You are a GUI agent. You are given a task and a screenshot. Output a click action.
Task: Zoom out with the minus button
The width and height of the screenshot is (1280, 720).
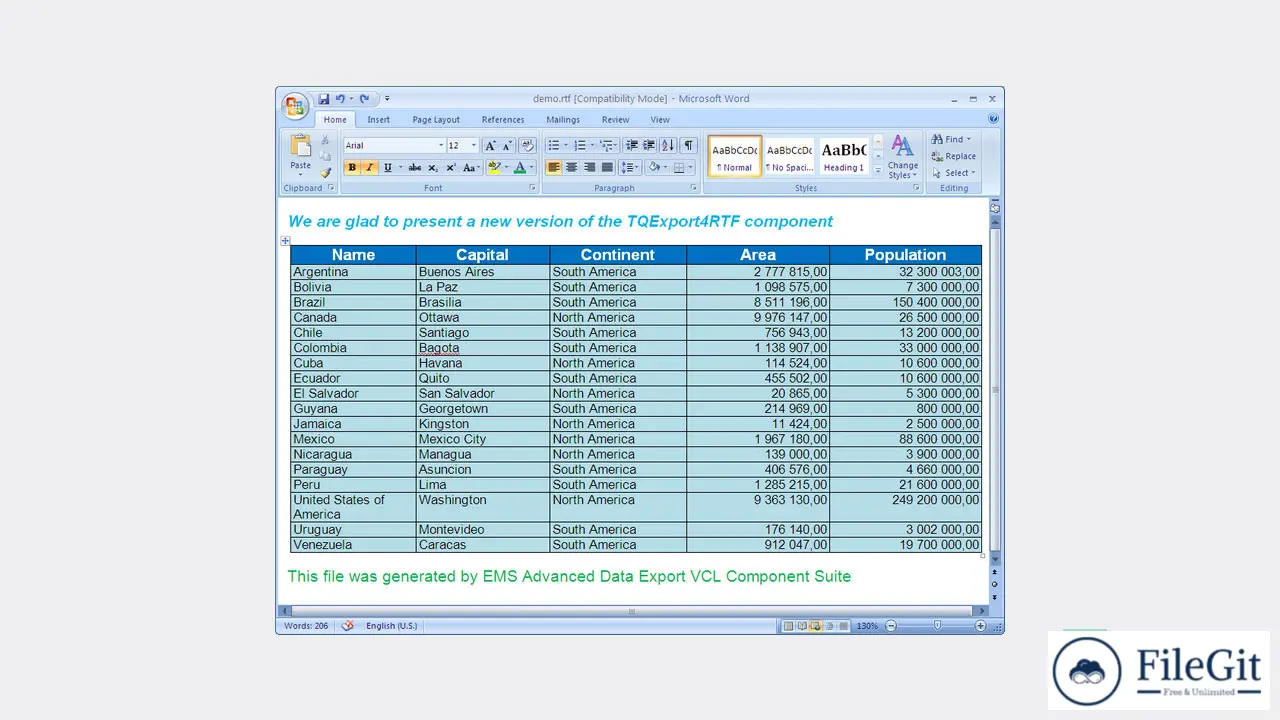(x=891, y=626)
